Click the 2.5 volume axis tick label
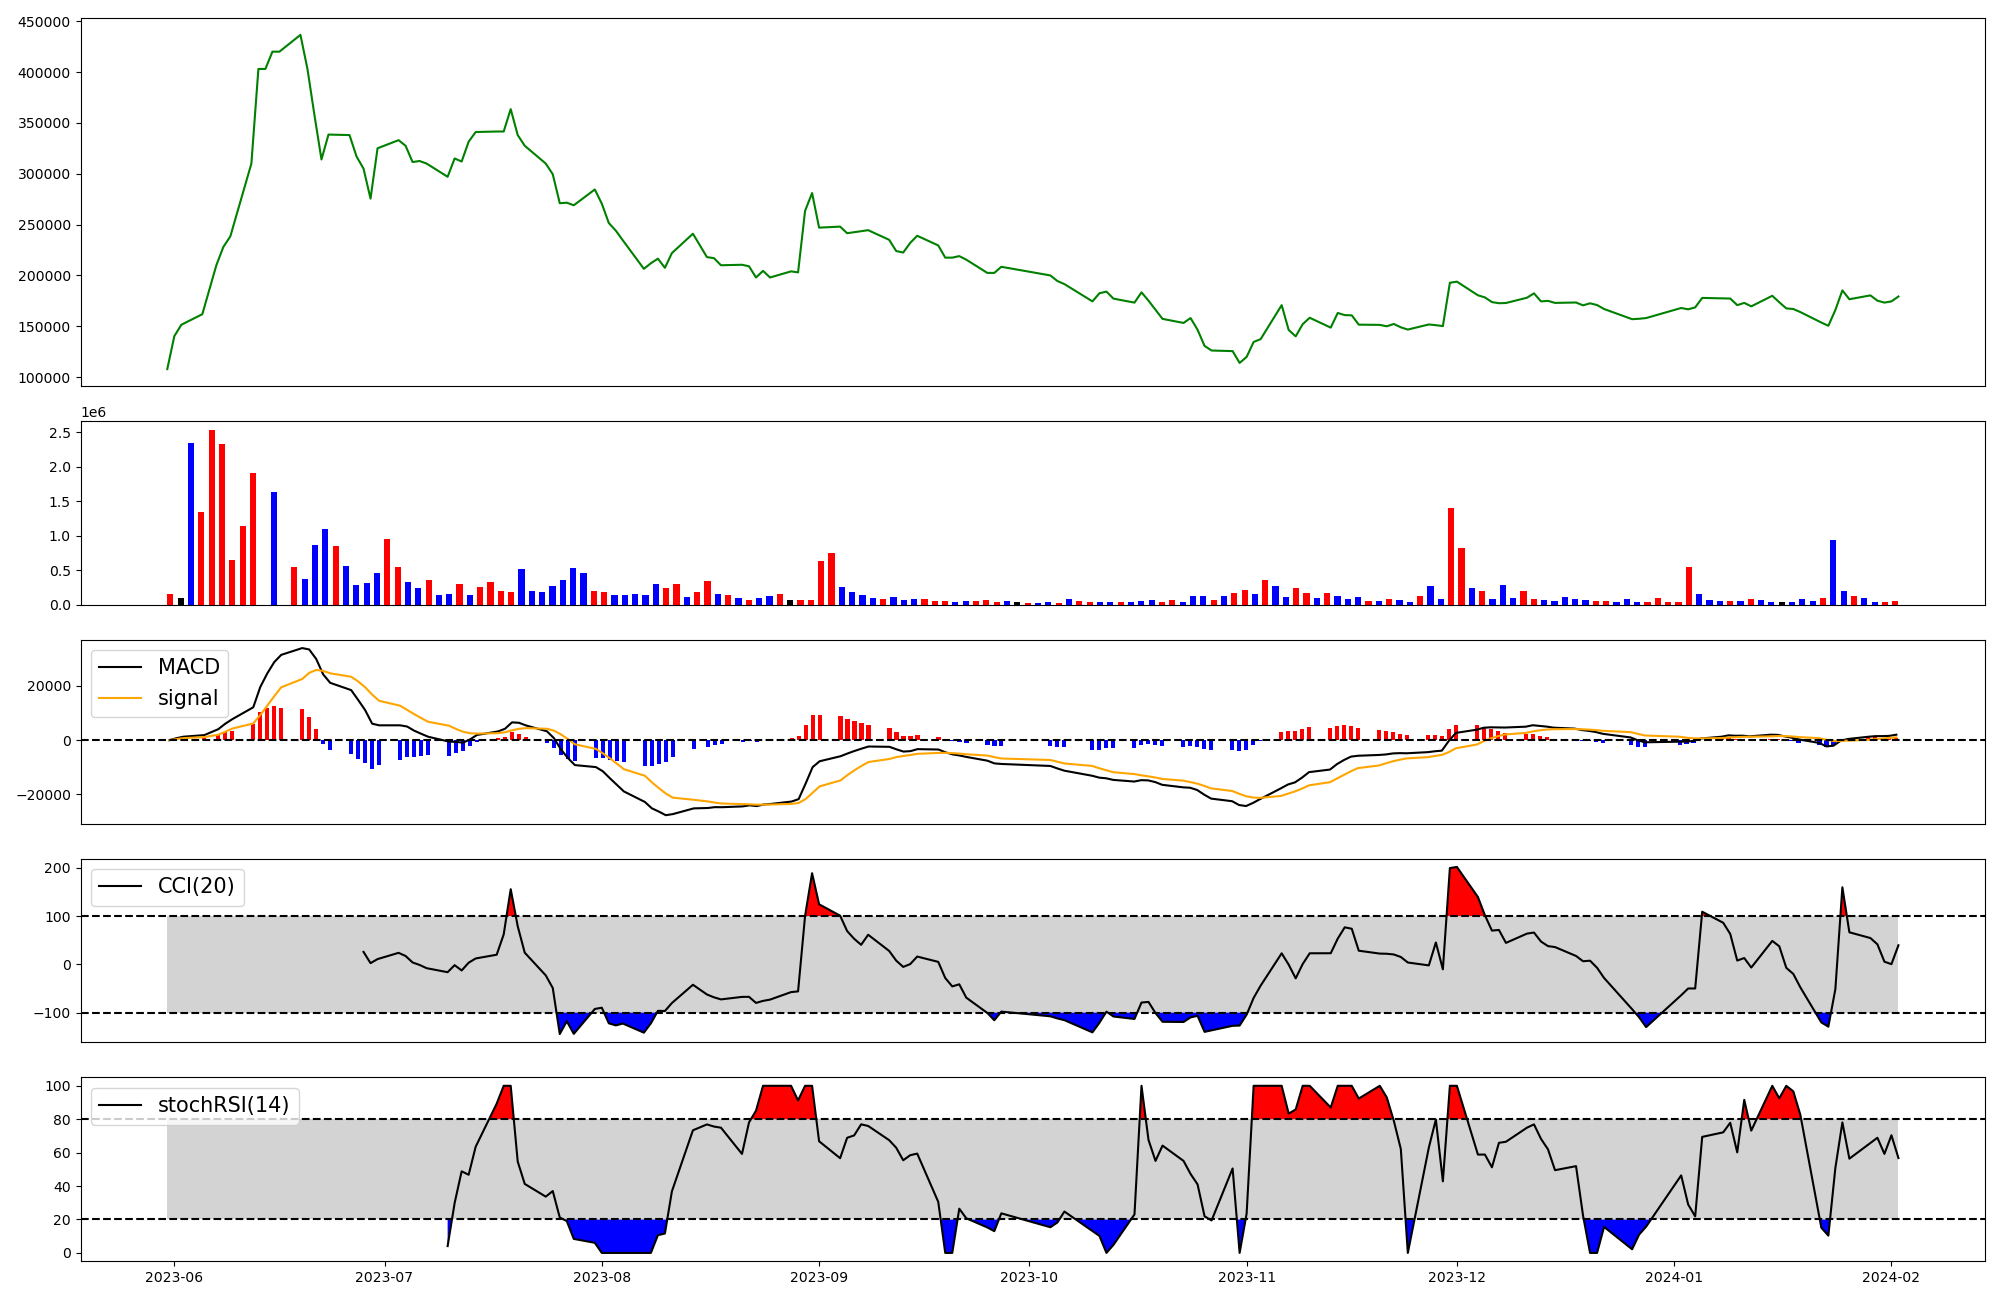This screenshot has height=1300, width=2000. [x=60, y=433]
